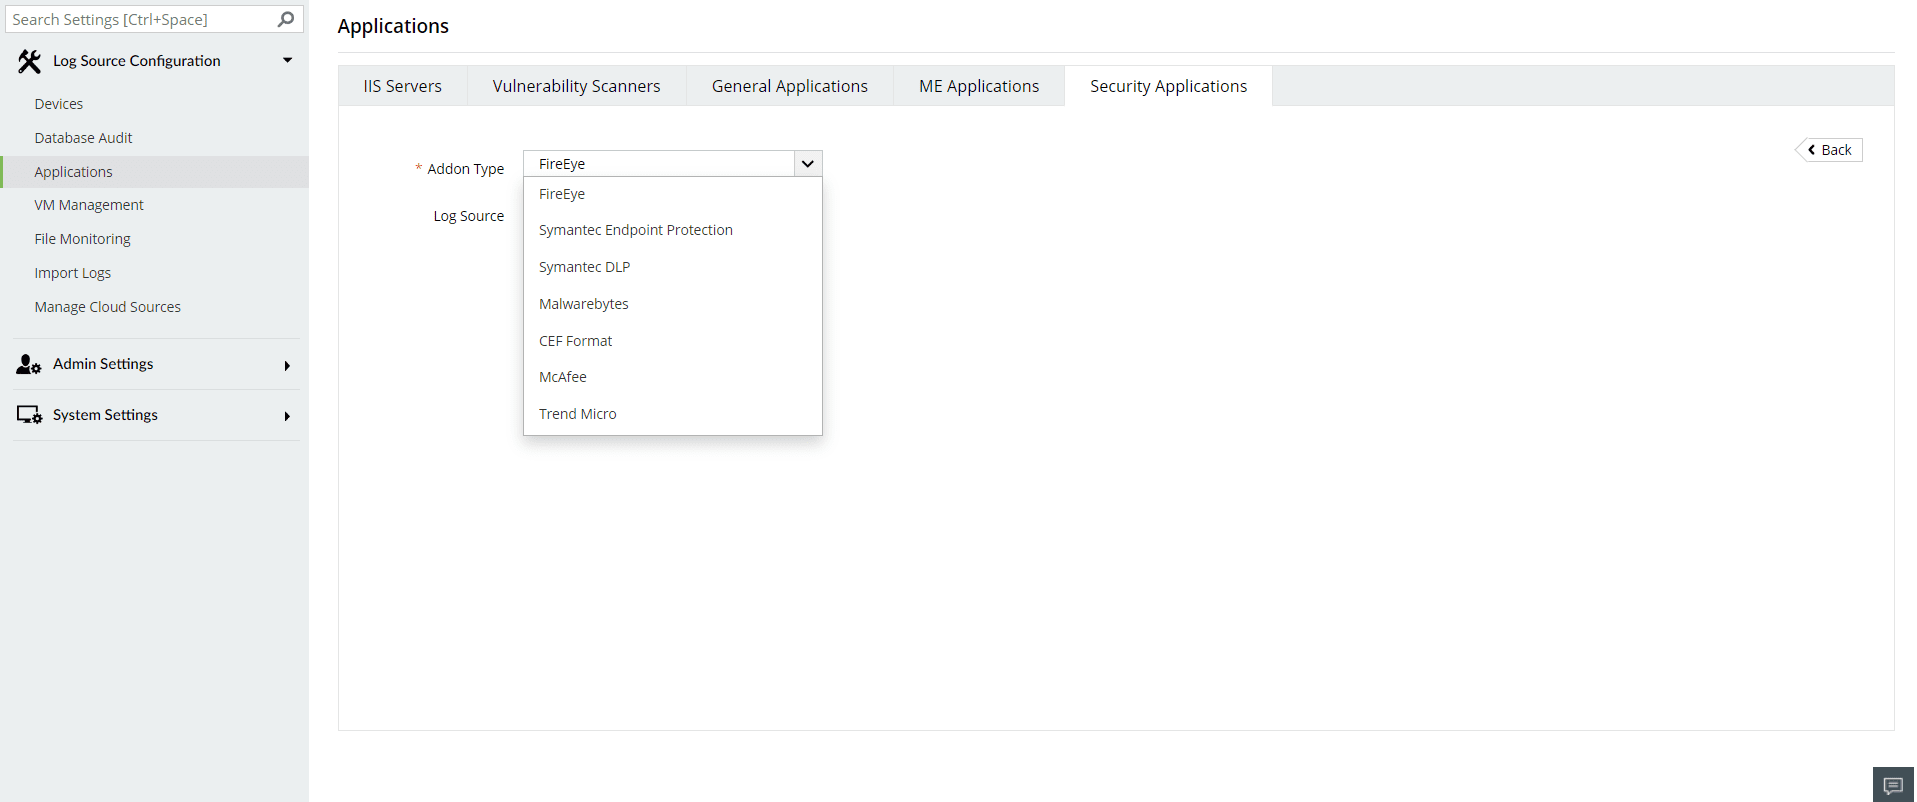Open the chat feedback icon
This screenshot has height=802, width=1917.
(1893, 785)
